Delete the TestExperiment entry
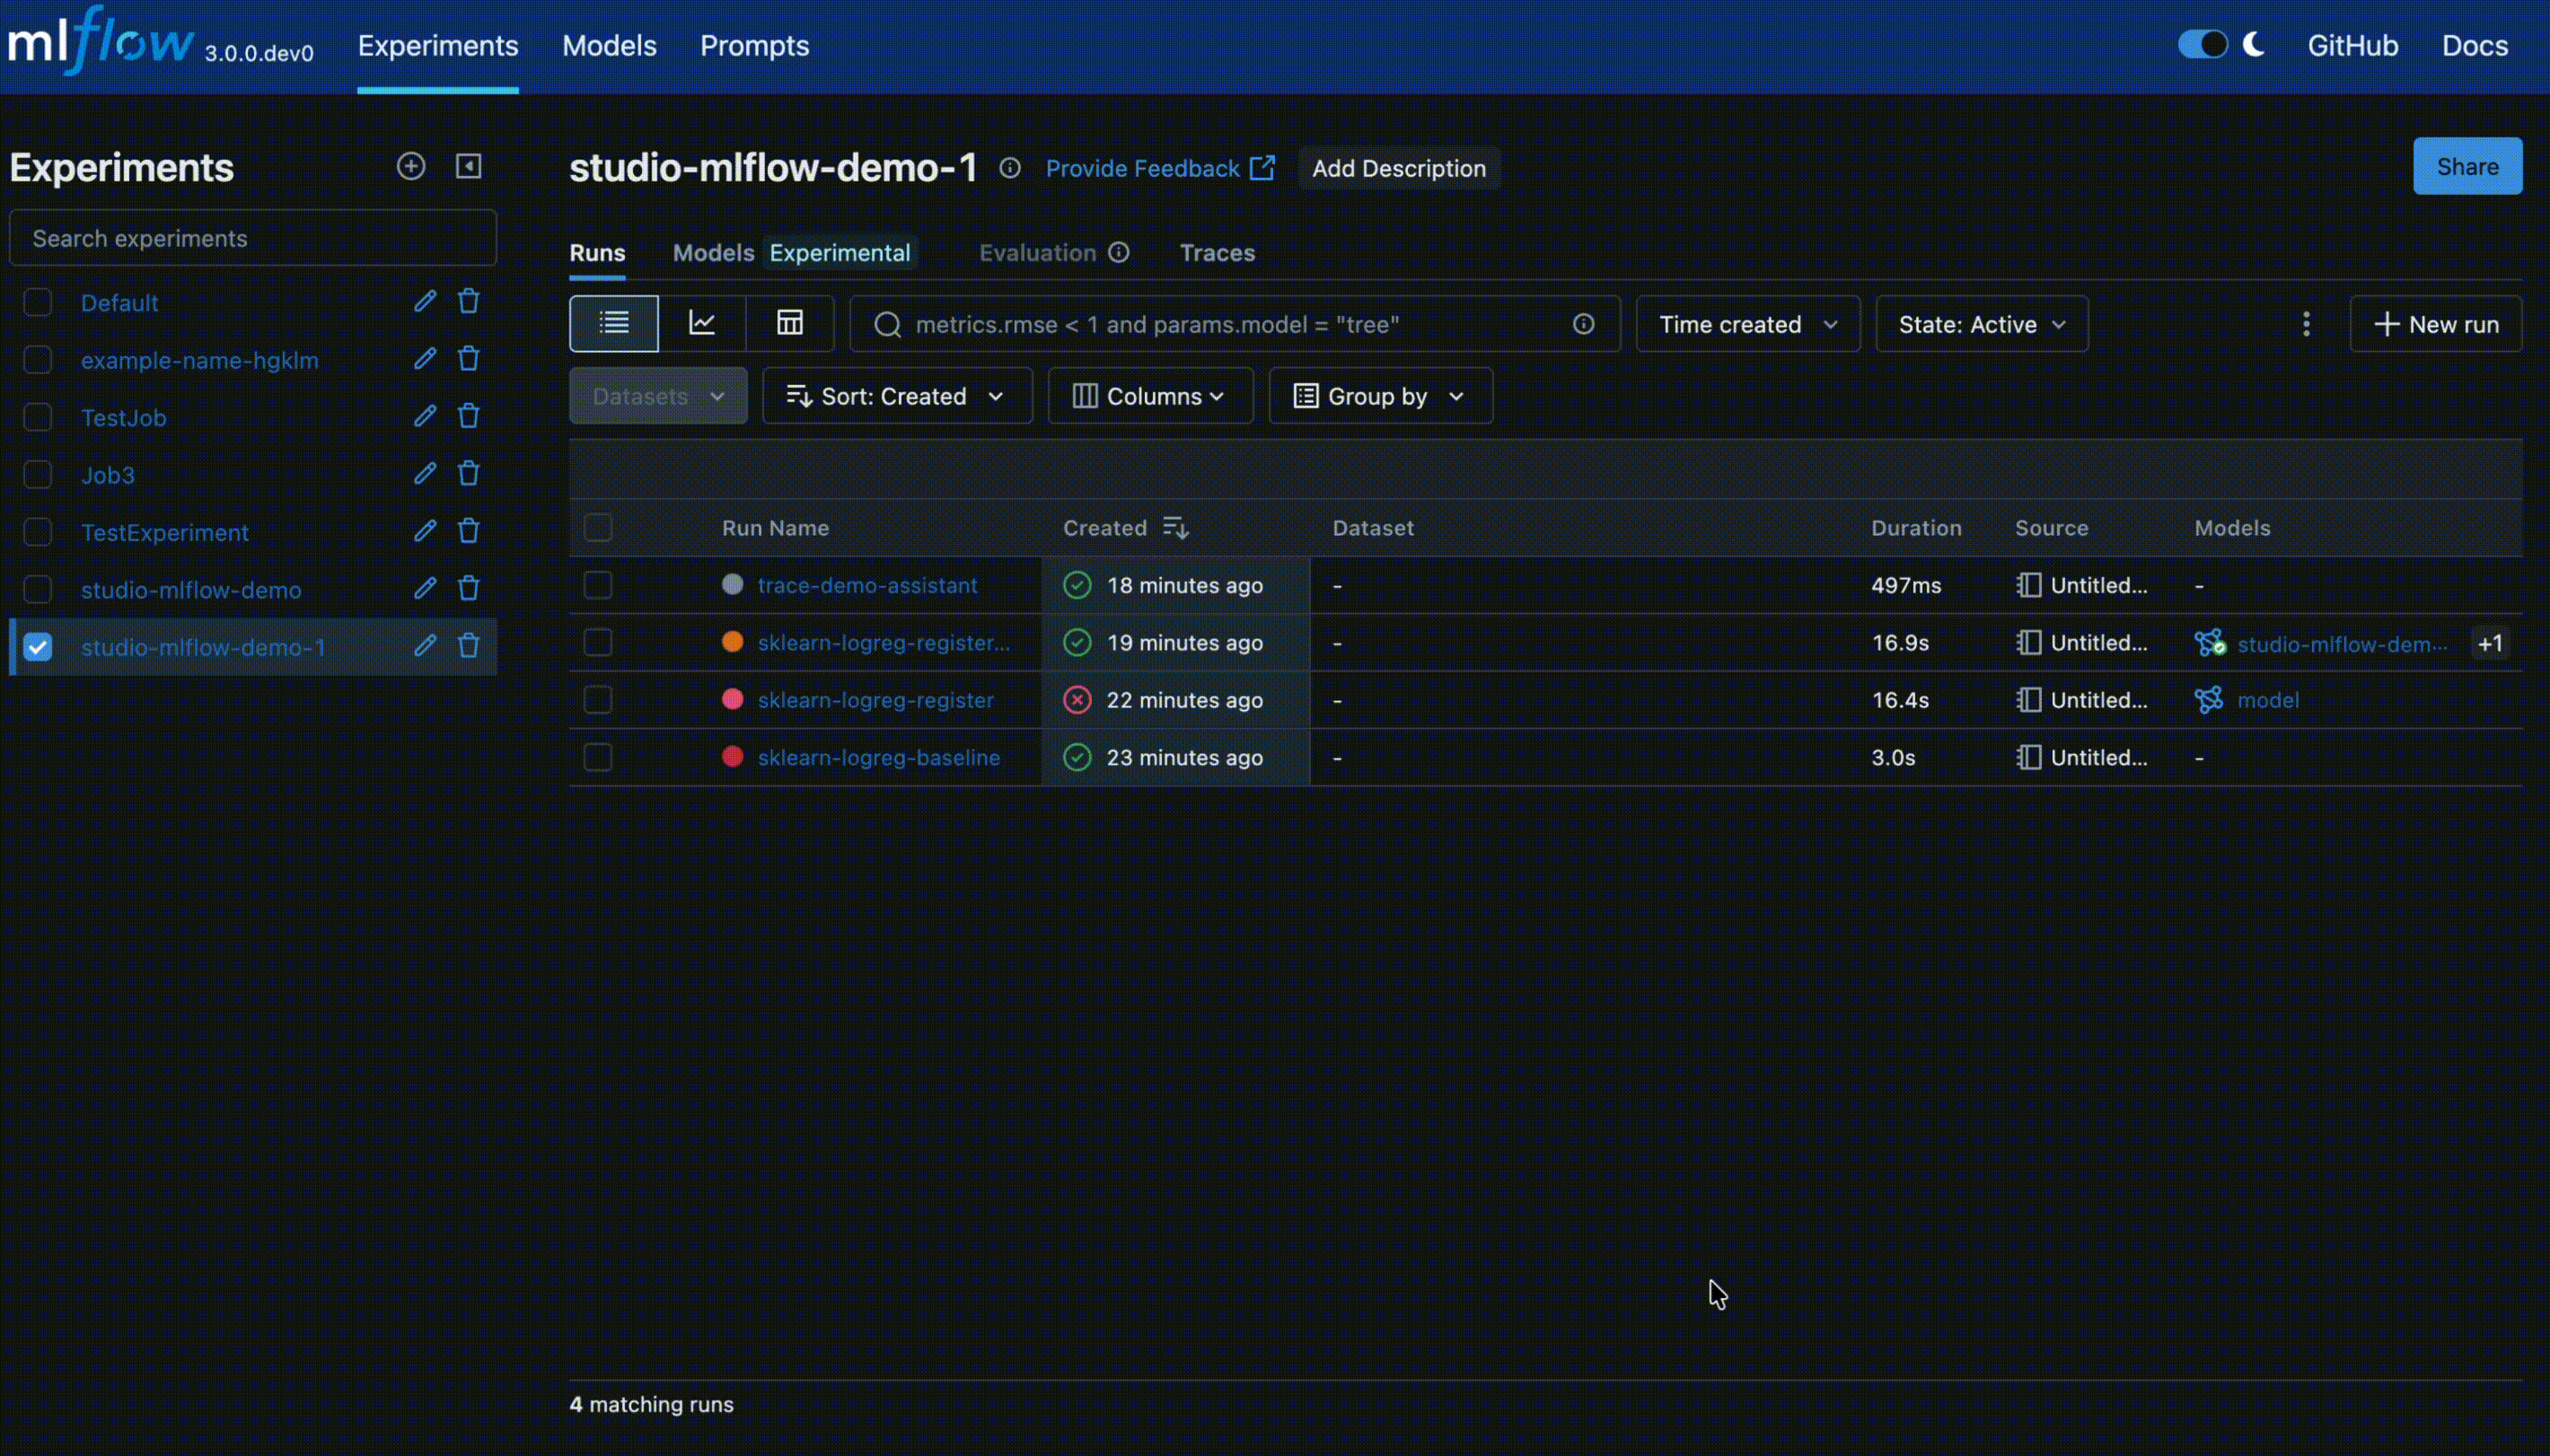 (468, 531)
